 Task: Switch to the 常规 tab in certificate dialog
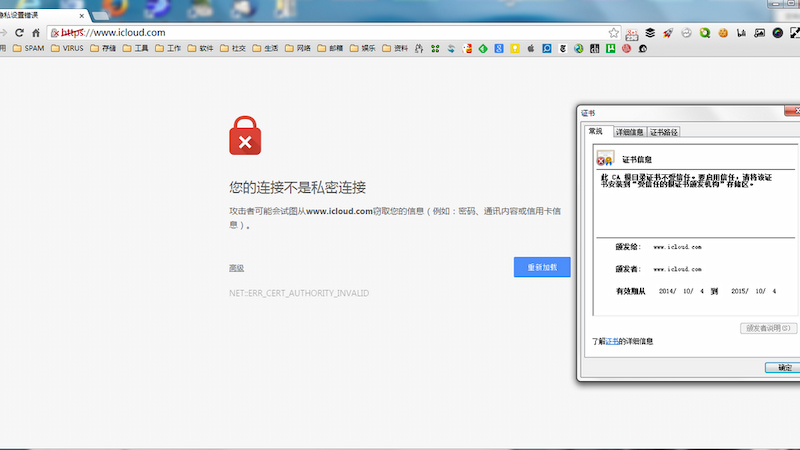(597, 132)
